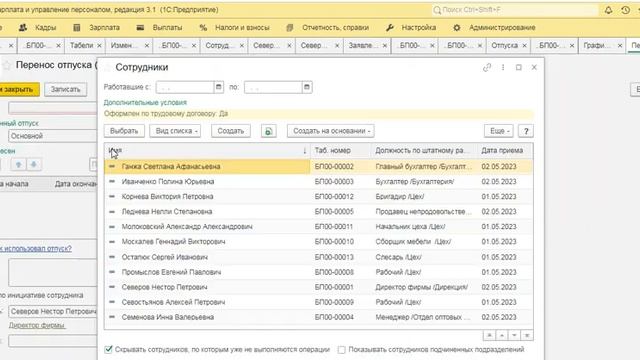Screen dimensions: 640x360
Task: Open 'Создать на основании' dropdown
Action: click(x=331, y=131)
